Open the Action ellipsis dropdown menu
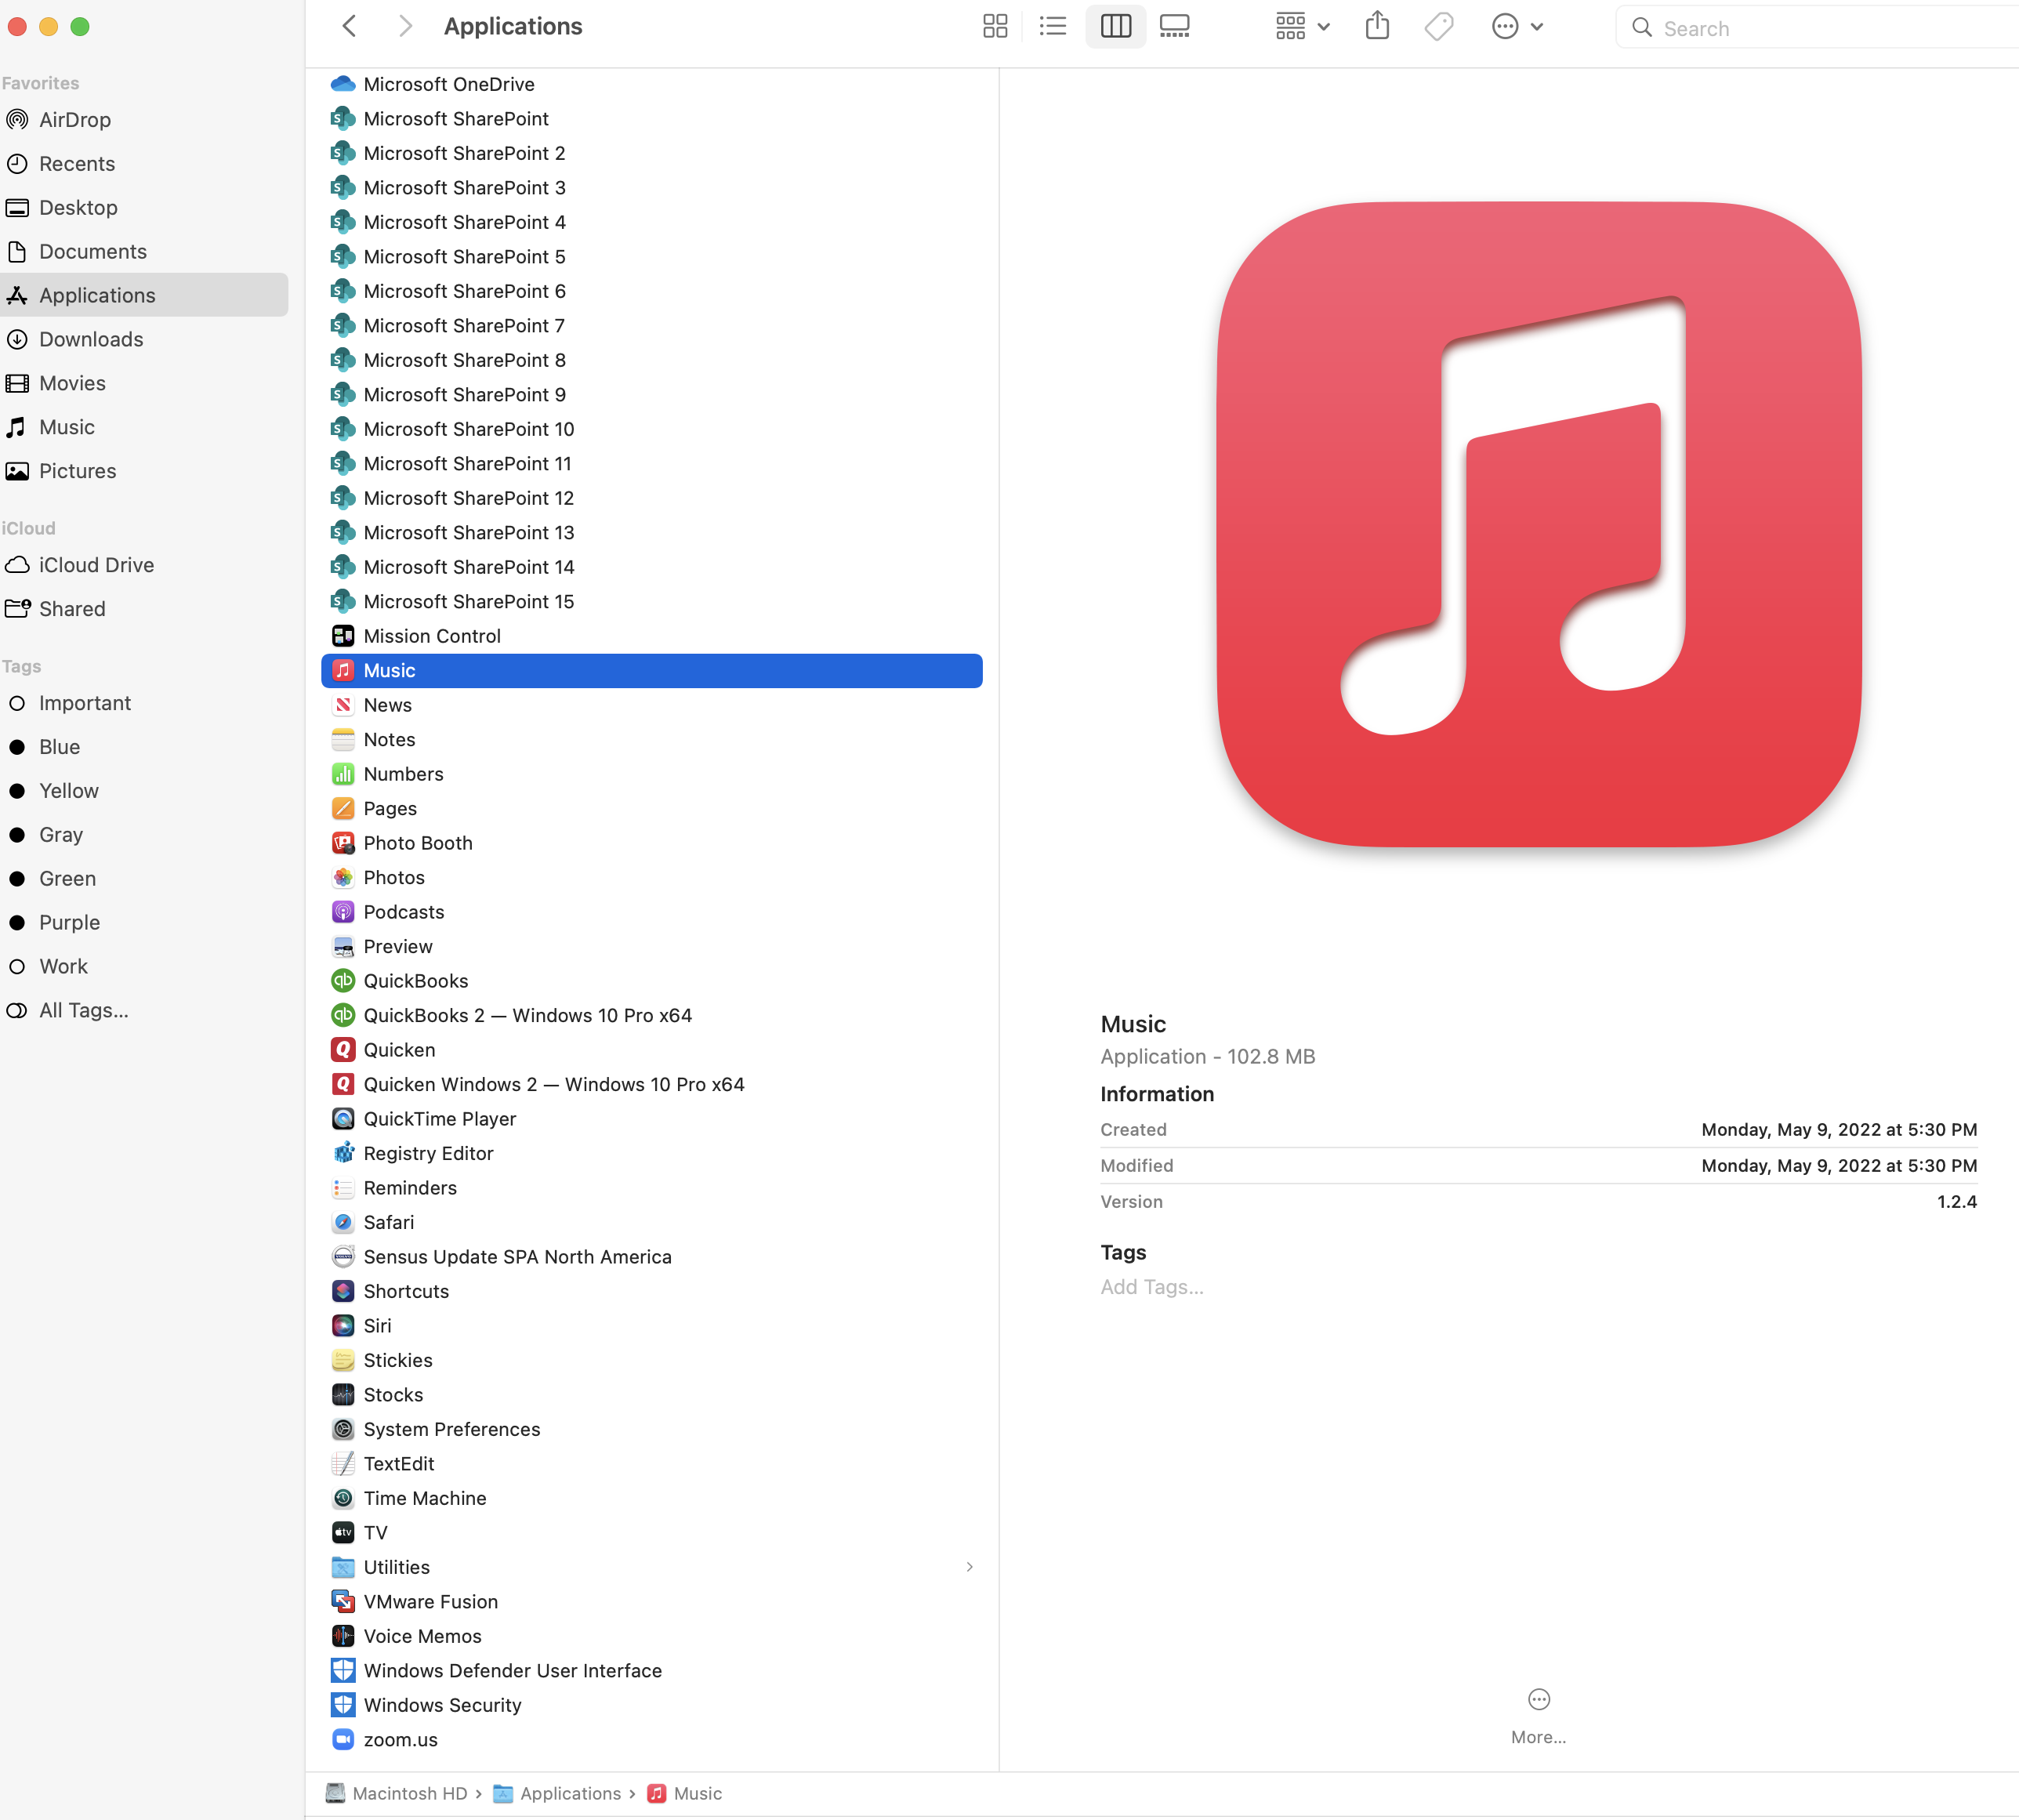Viewport: 2019px width, 1820px height. coord(1516,27)
